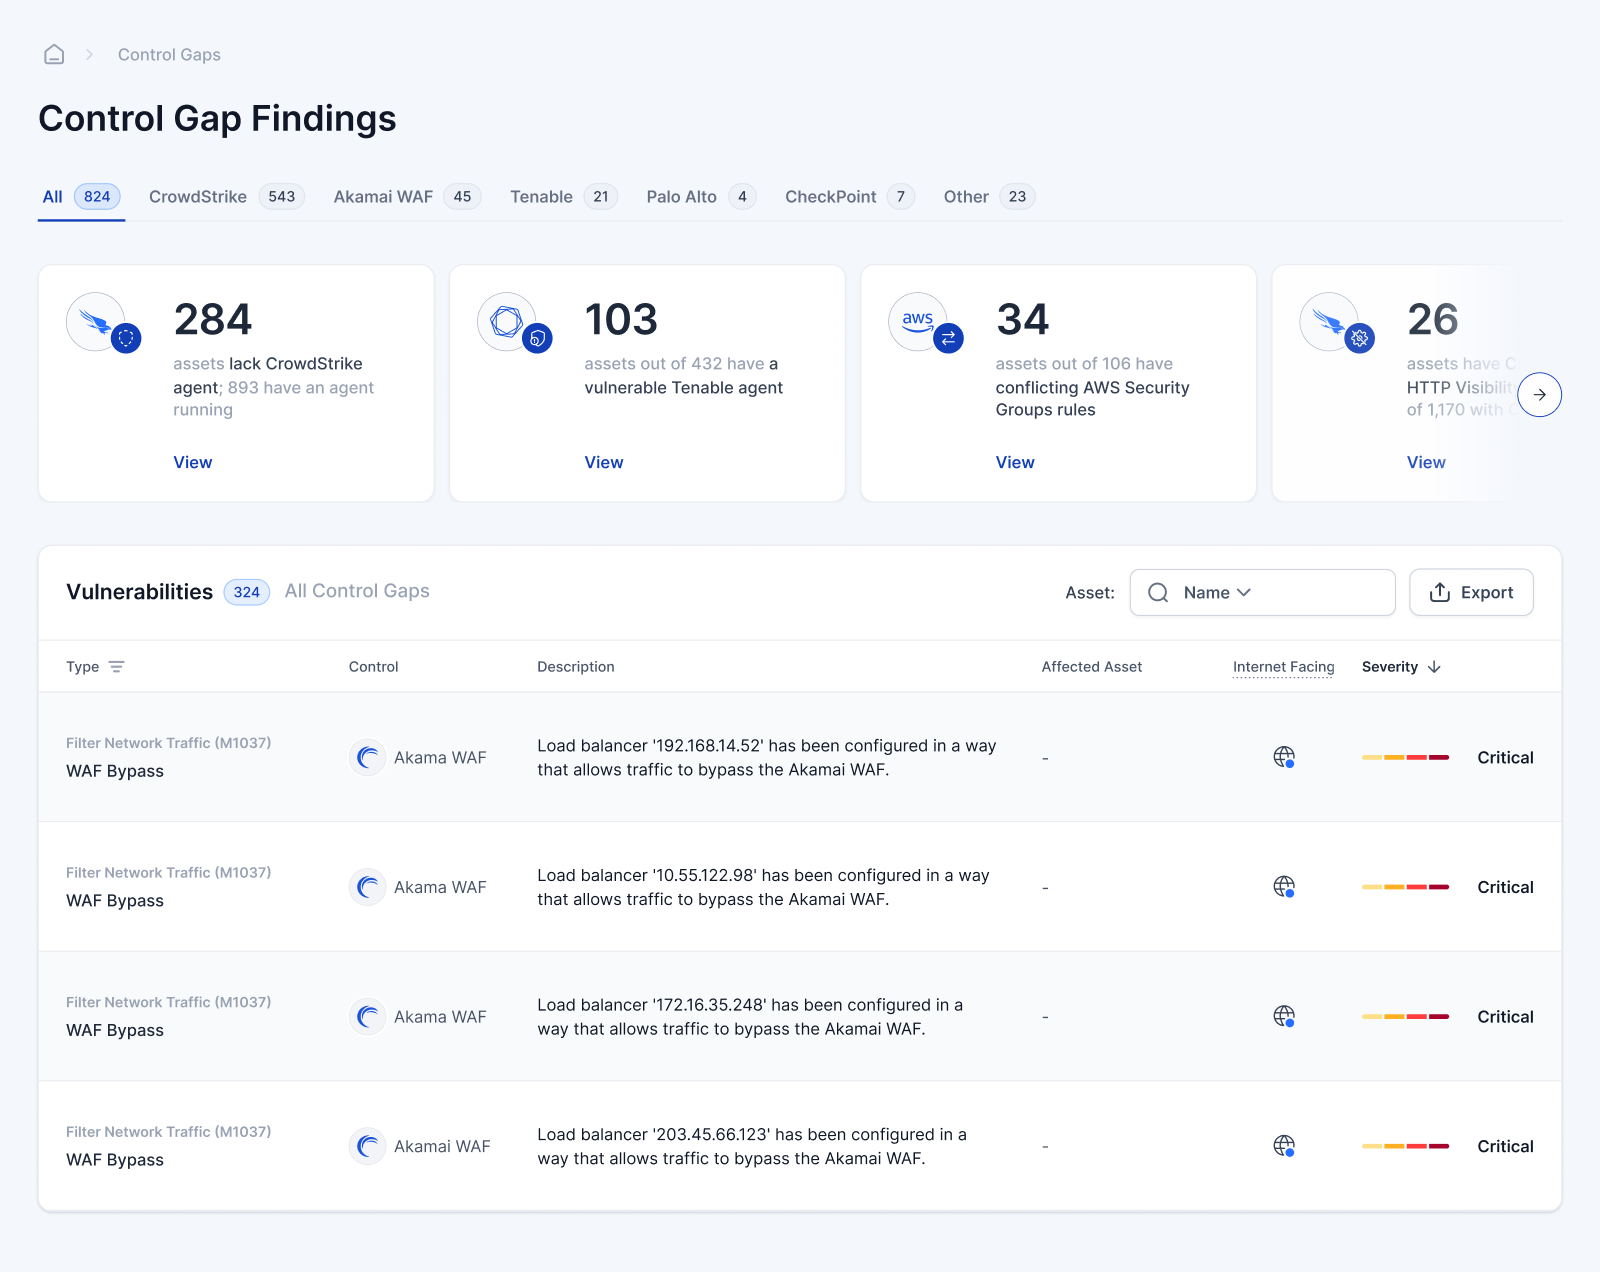Click the Akamai logo in the 192.168.14.52 row

point(367,758)
